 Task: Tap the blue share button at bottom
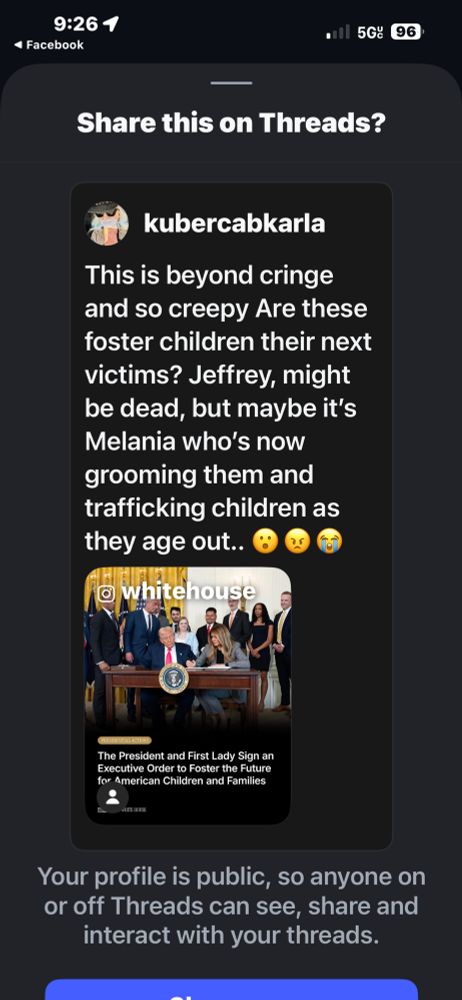point(231,990)
